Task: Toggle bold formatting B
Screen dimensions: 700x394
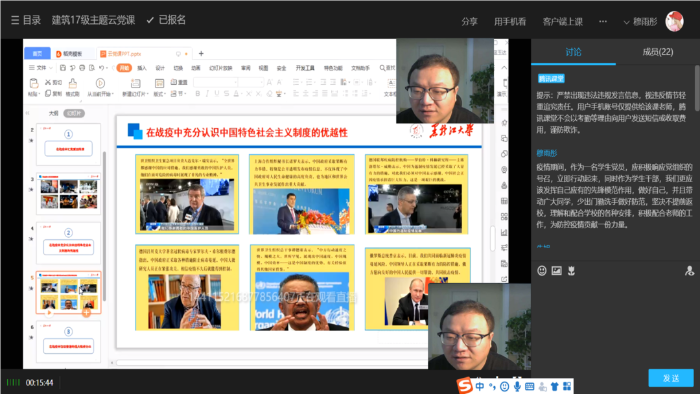Action: click(197, 94)
